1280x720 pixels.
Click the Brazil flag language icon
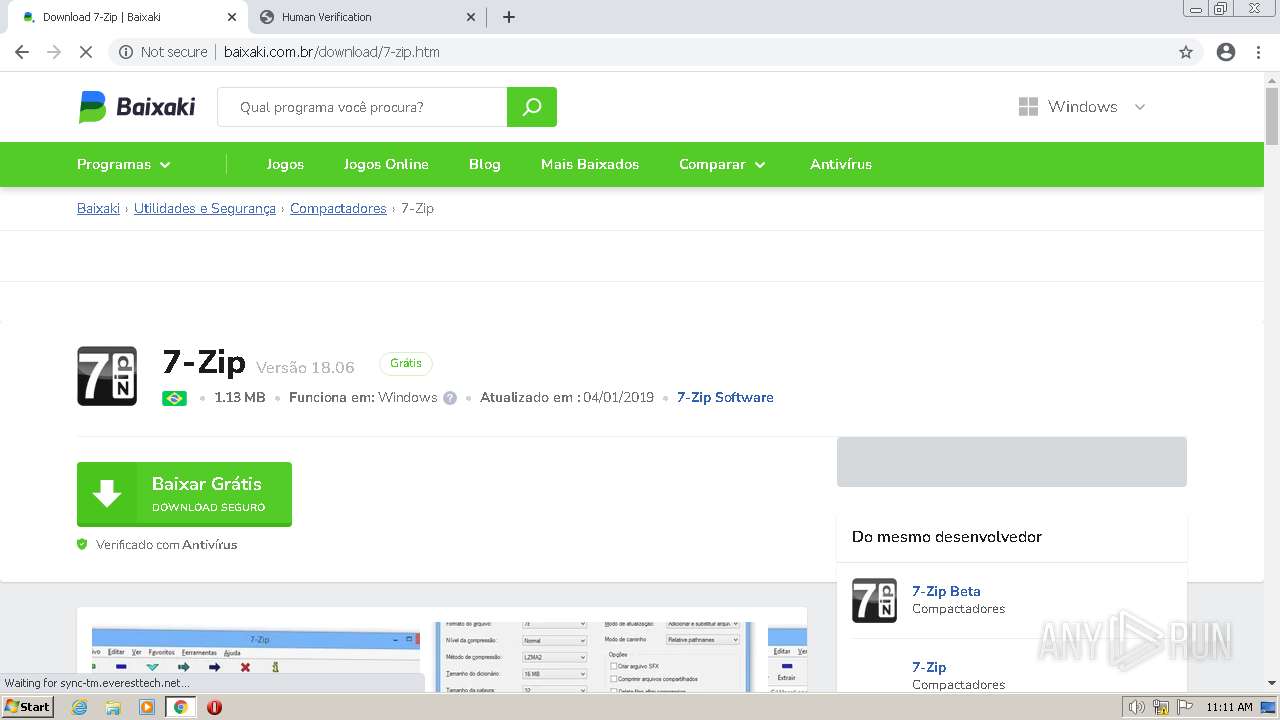pos(174,398)
